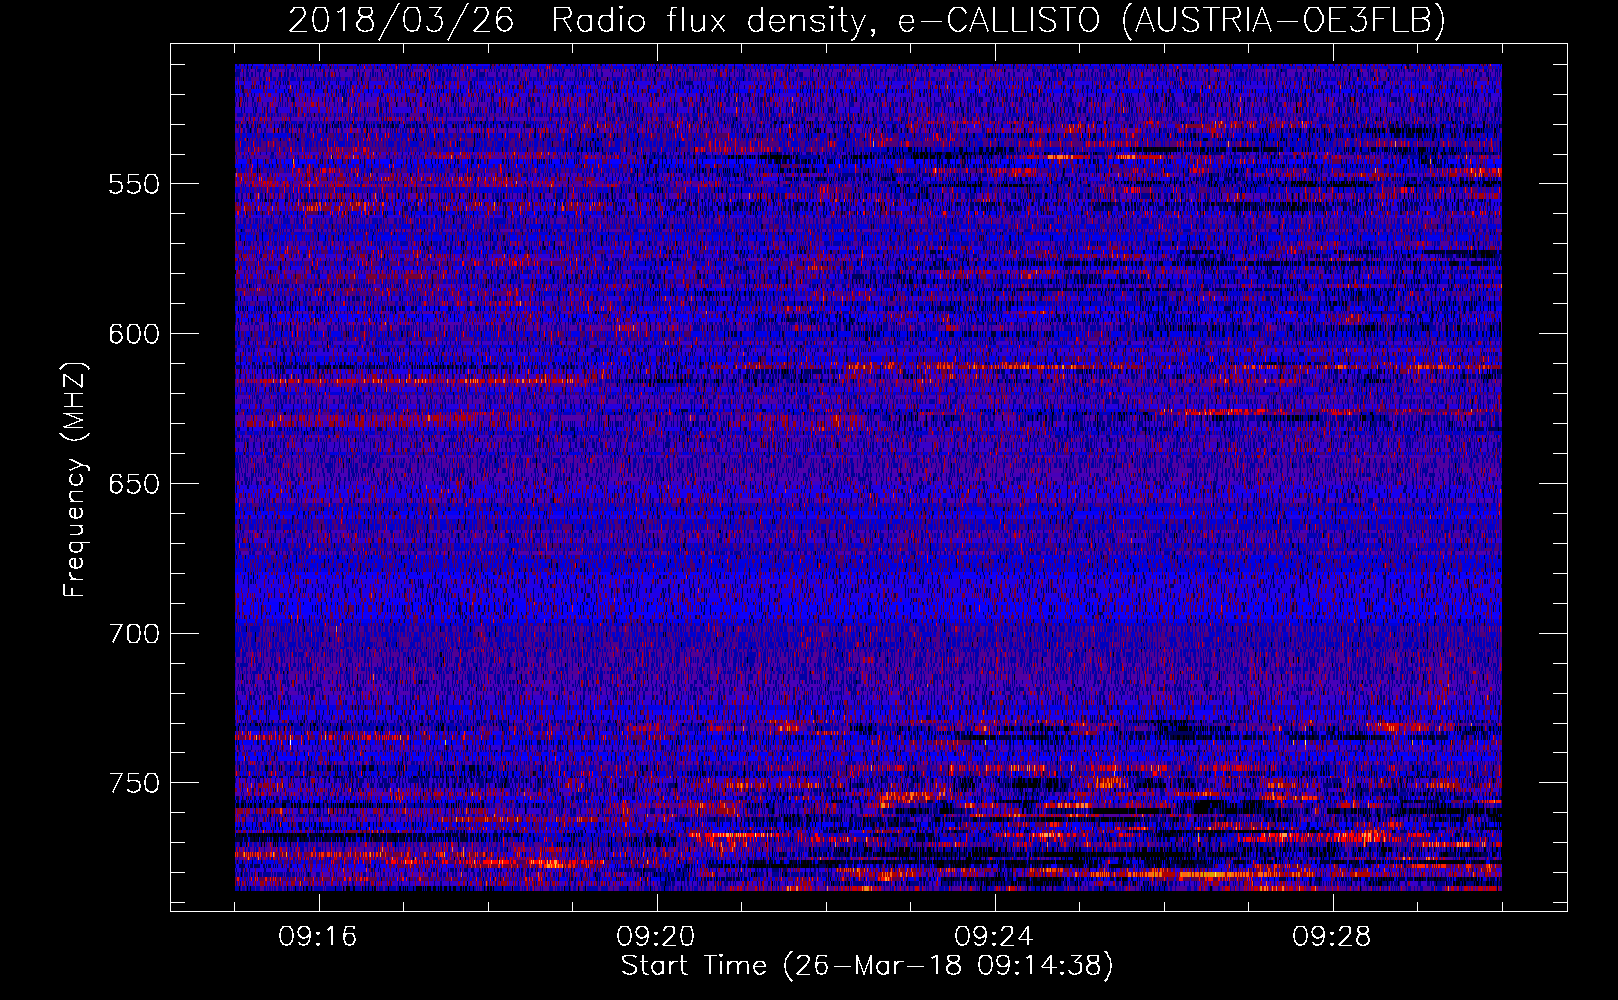Screen dimensions: 1618x1000
Task: Click the 600 frequency tick label
Action: 134,334
